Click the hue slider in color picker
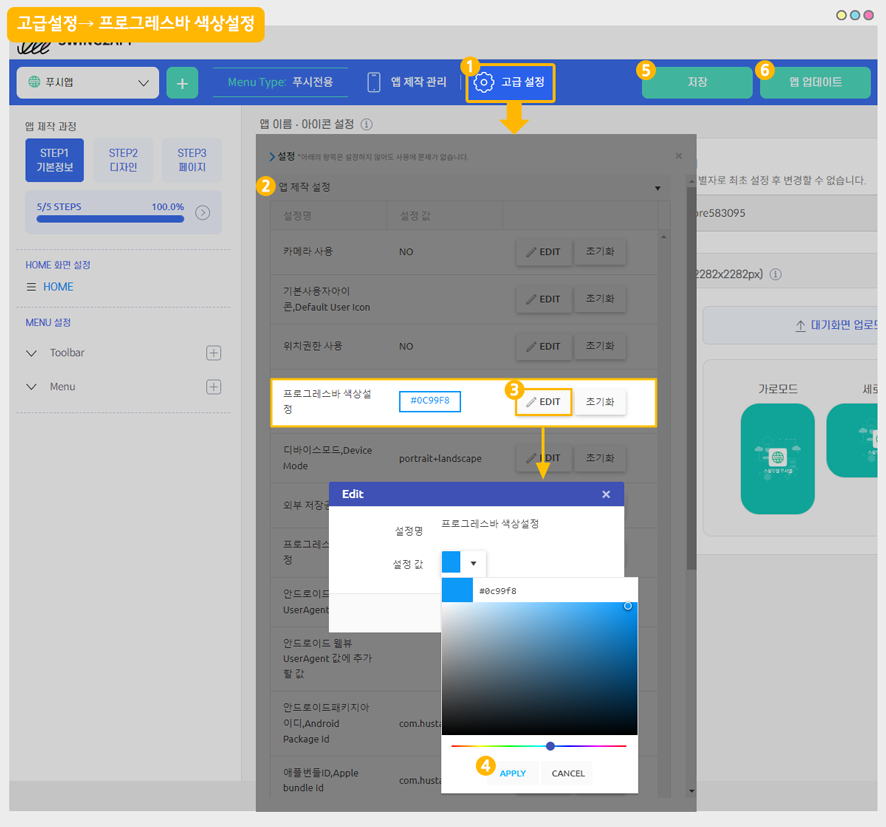The height and width of the screenshot is (827, 886). tap(538, 746)
